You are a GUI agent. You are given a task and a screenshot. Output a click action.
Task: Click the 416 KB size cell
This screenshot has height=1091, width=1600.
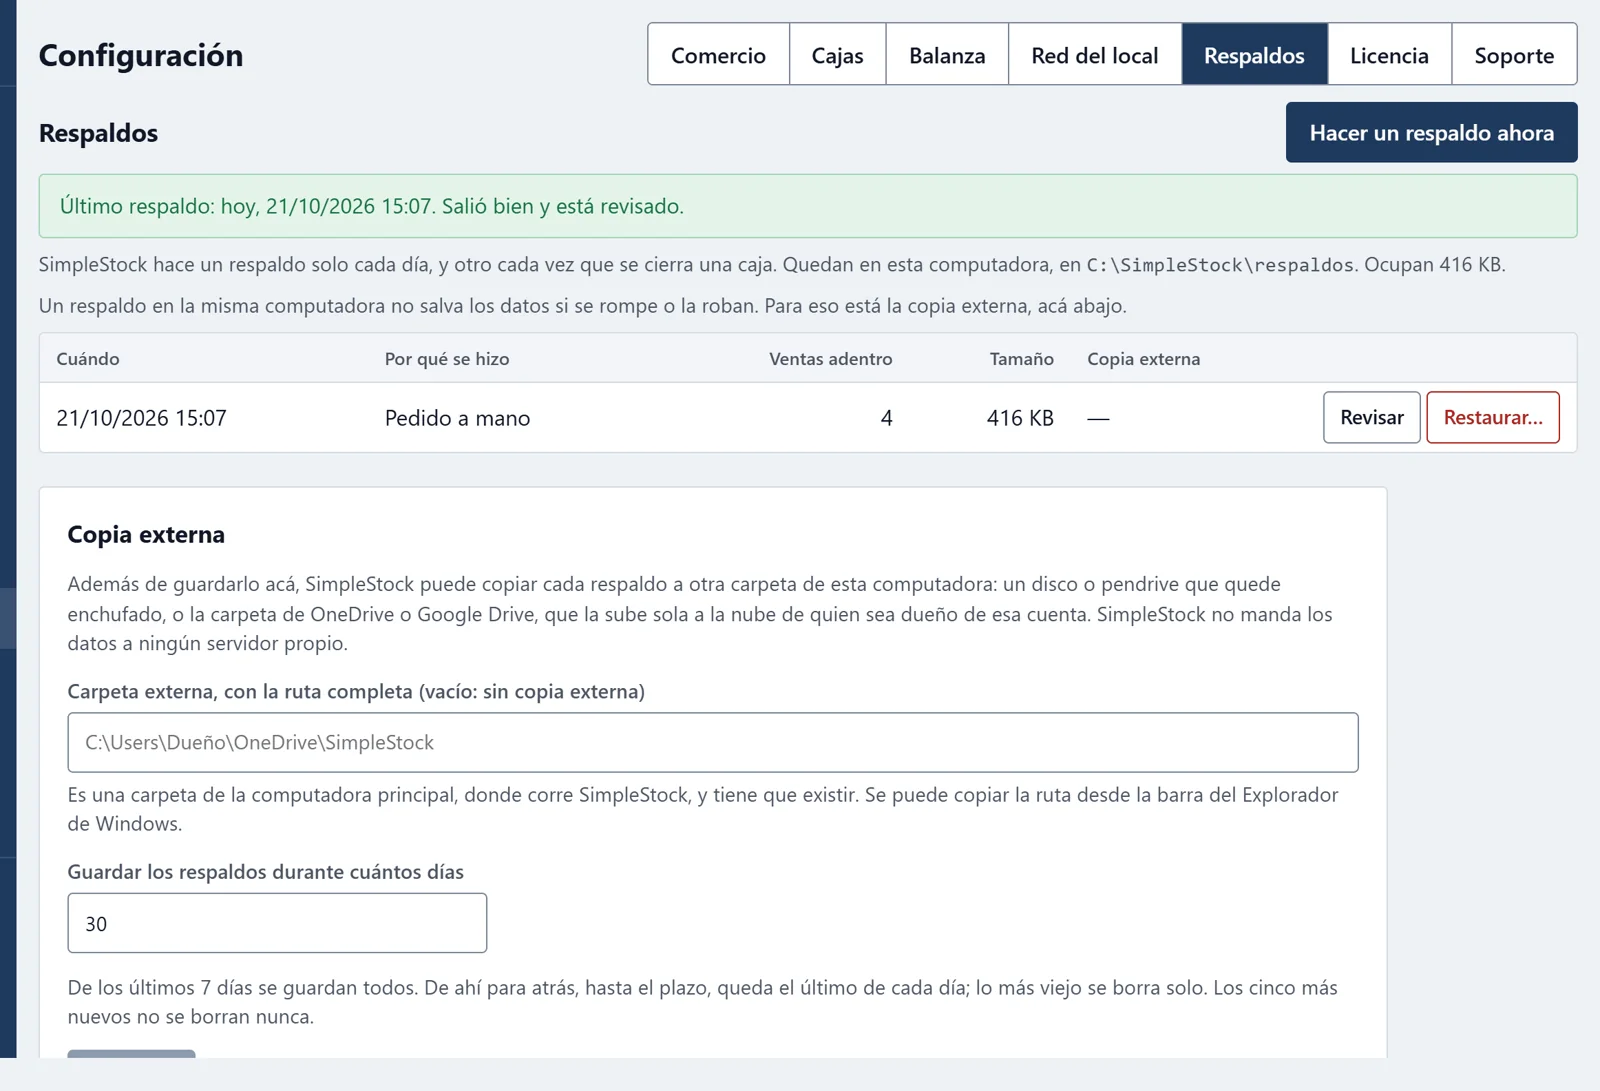[x=1020, y=418]
